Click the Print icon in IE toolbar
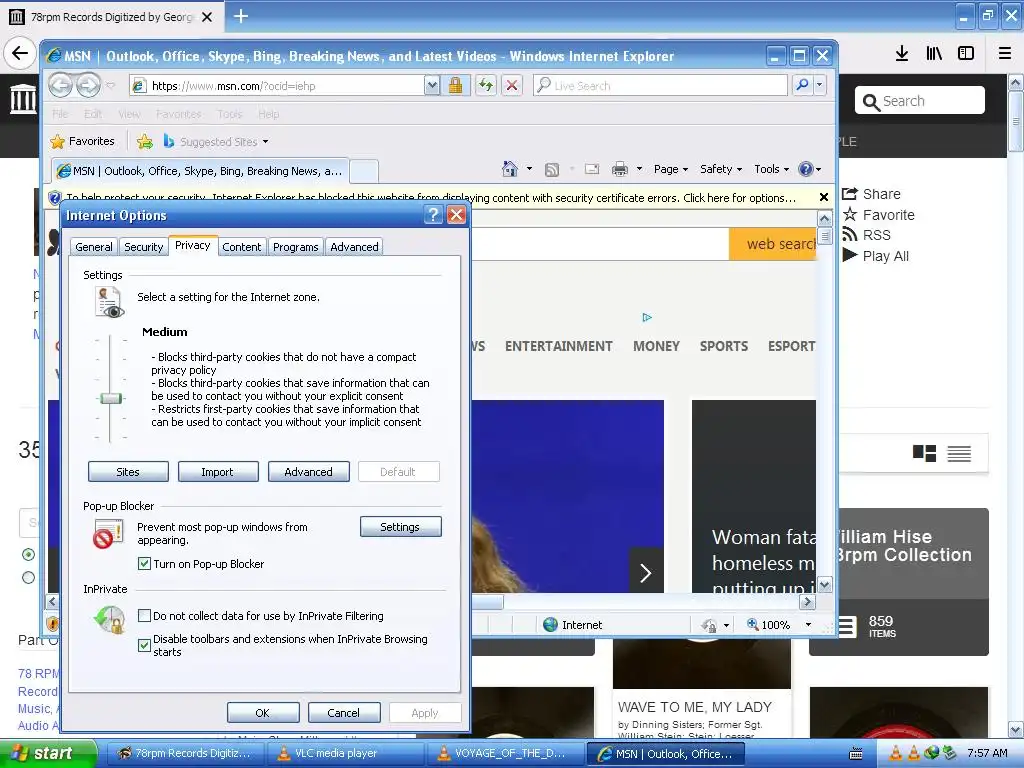Viewport: 1024px width, 768px height. click(620, 169)
